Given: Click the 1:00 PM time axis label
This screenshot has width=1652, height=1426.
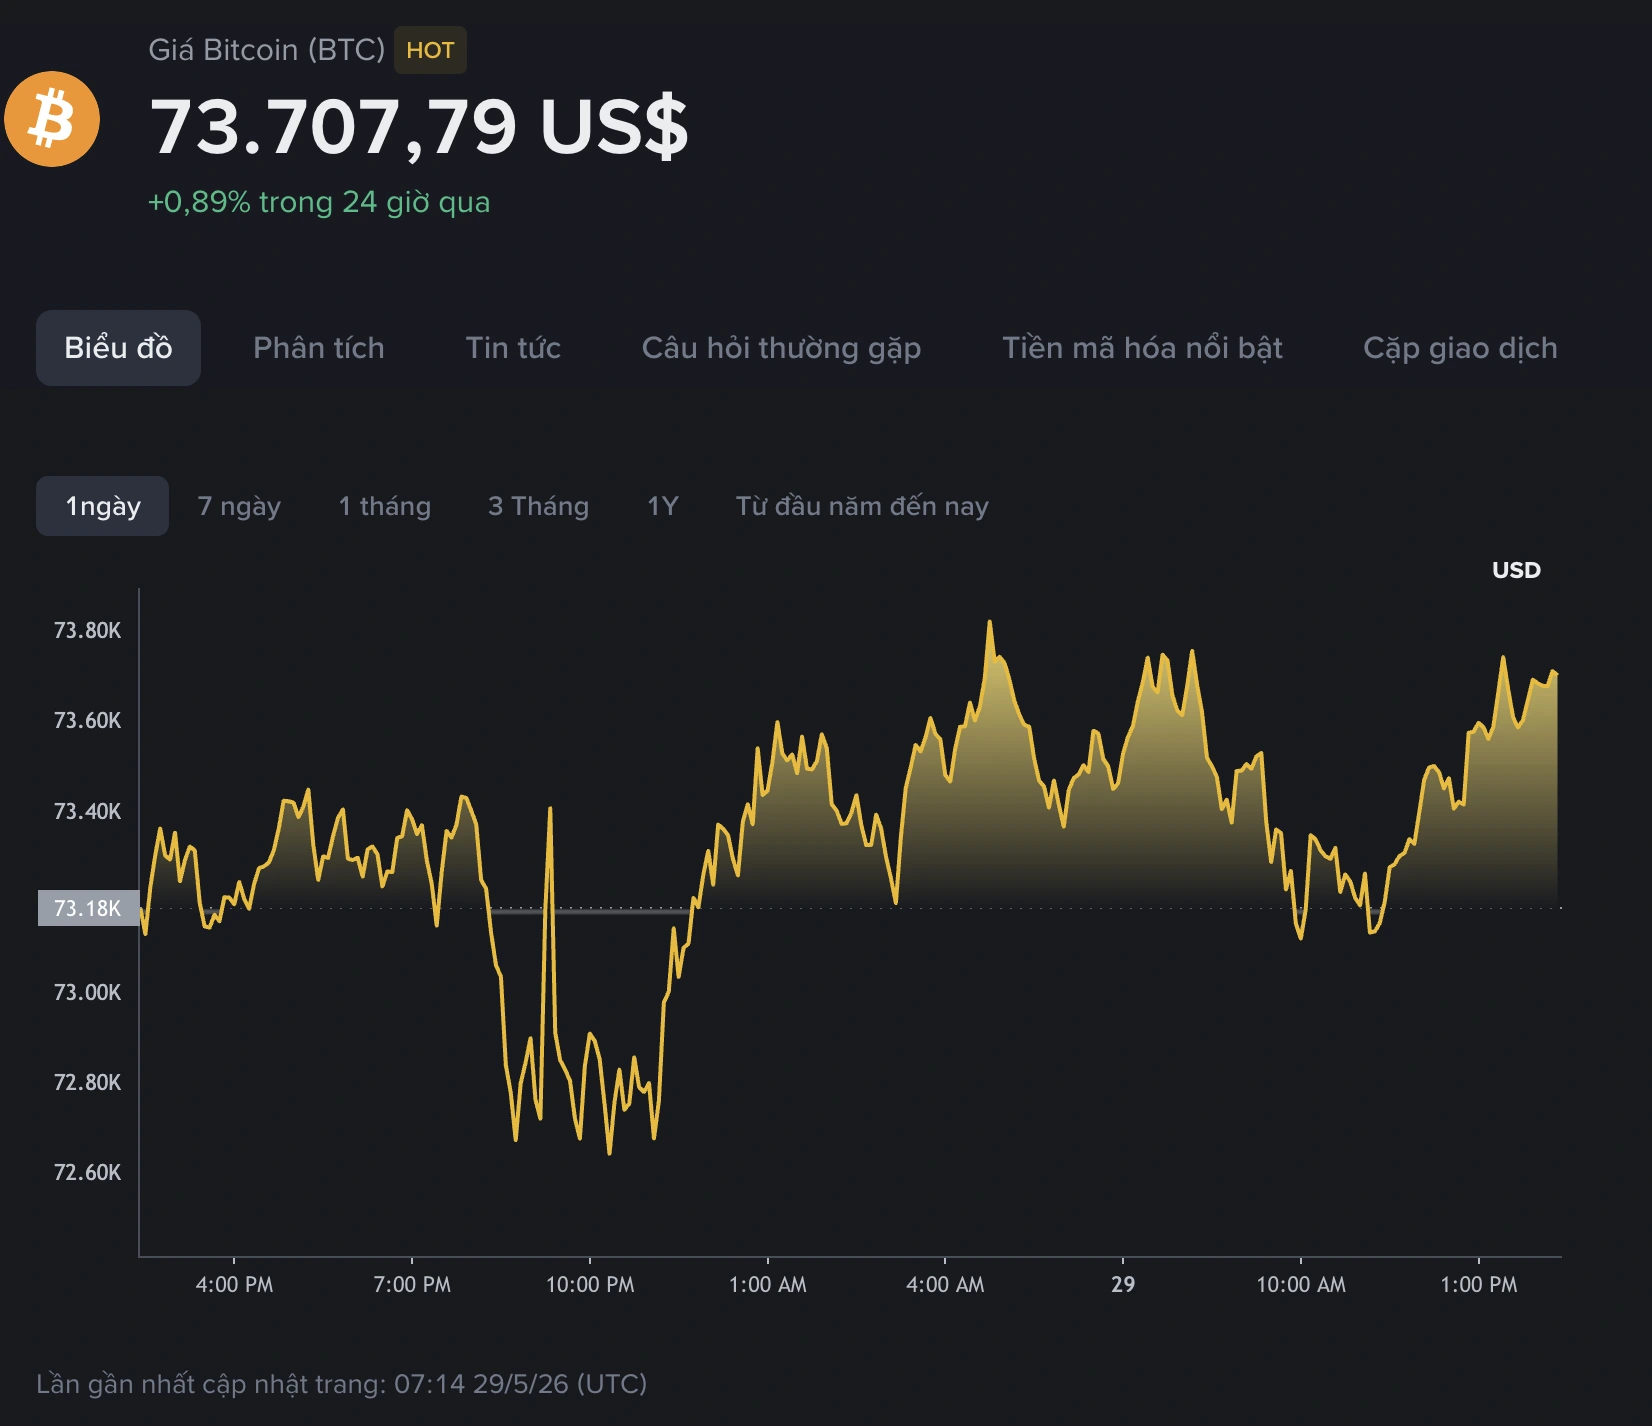Looking at the screenshot, I should click(1478, 1284).
